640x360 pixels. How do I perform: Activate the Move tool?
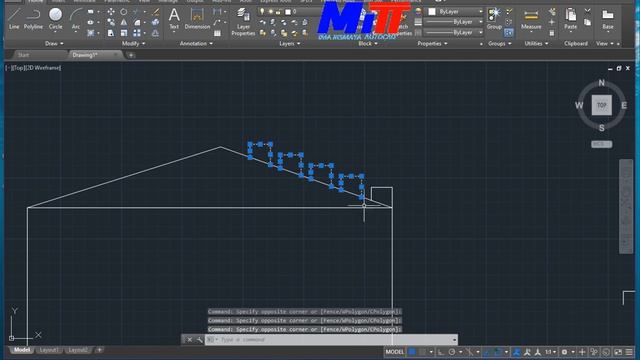(111, 12)
